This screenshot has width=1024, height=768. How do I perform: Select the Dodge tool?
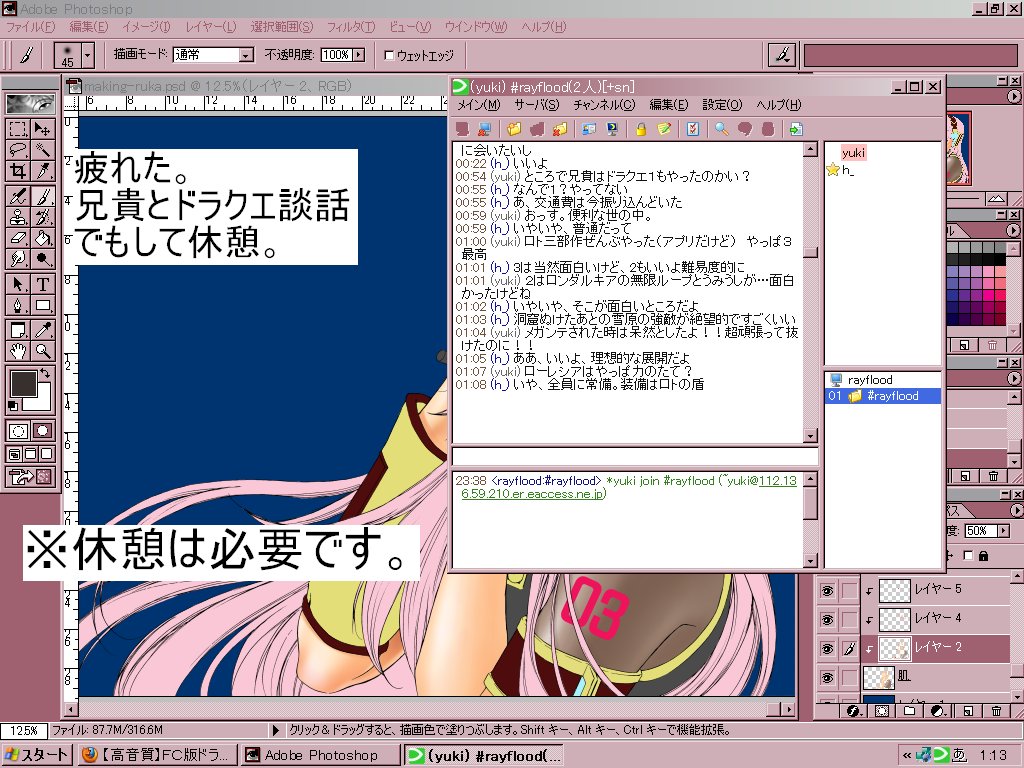42,258
